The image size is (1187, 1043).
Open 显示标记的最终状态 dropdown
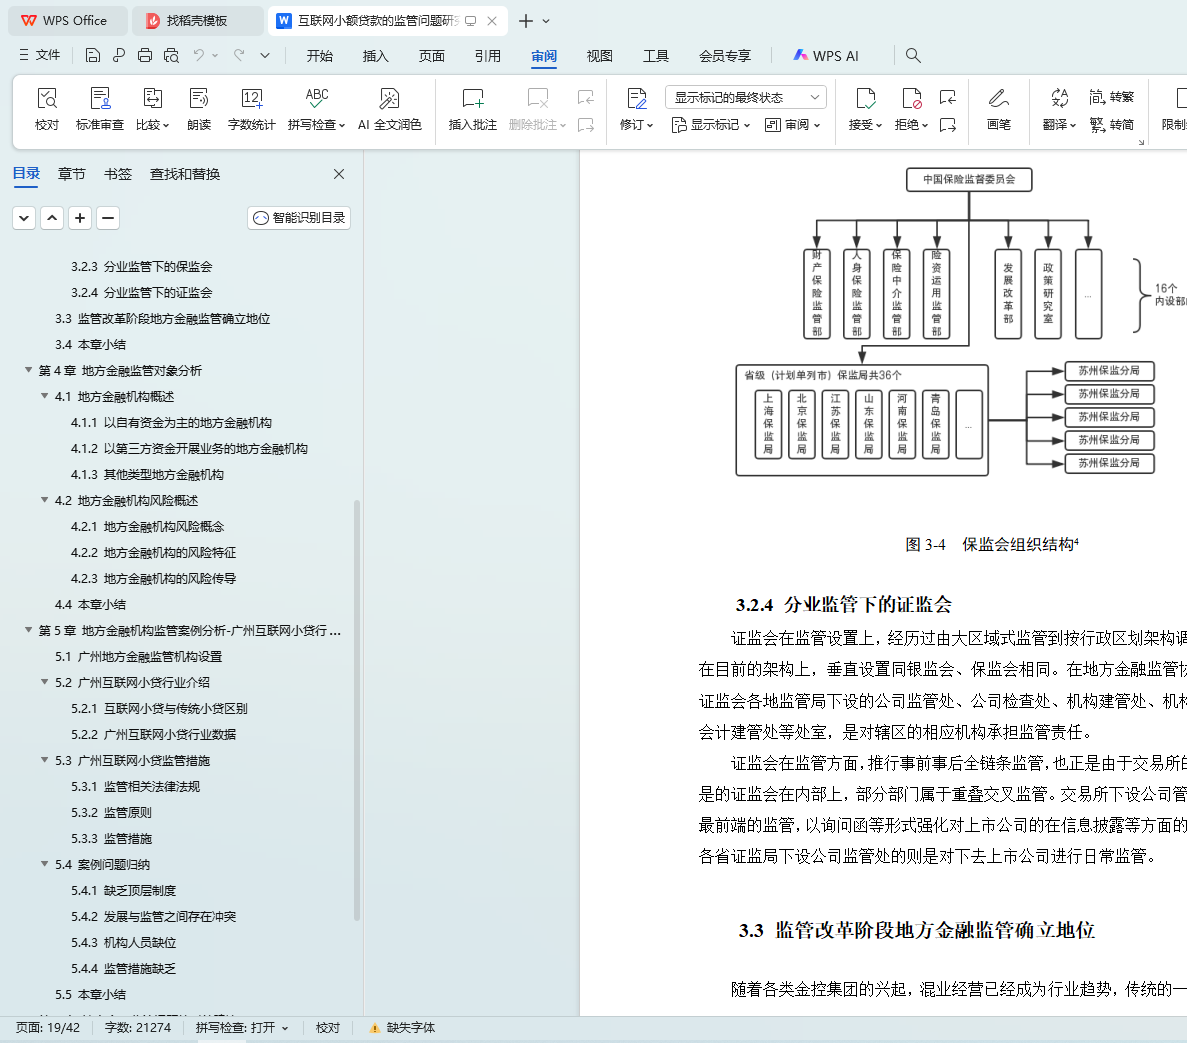click(x=746, y=97)
